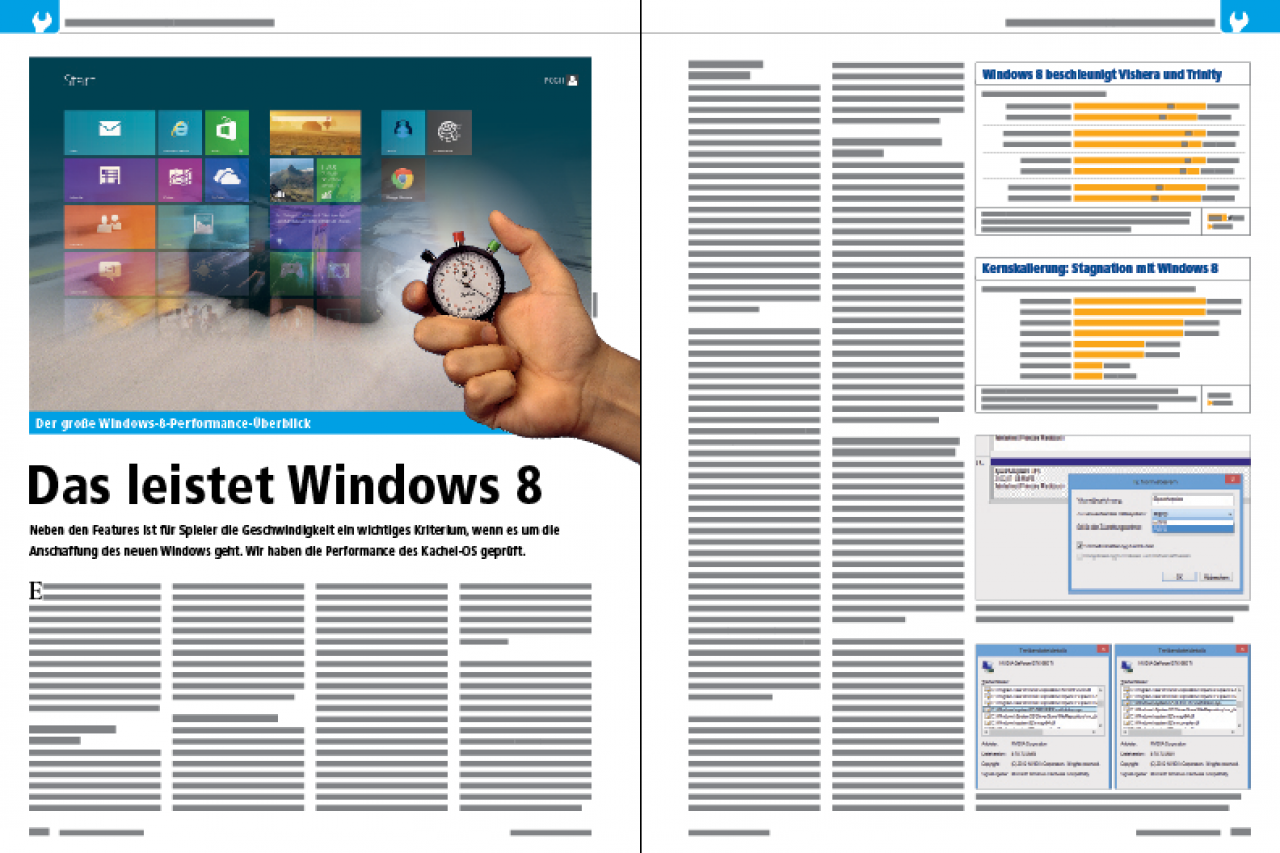Click the 'Das leistet Windows 8' headline
1280x853 pixels.
pyautogui.click(x=284, y=485)
